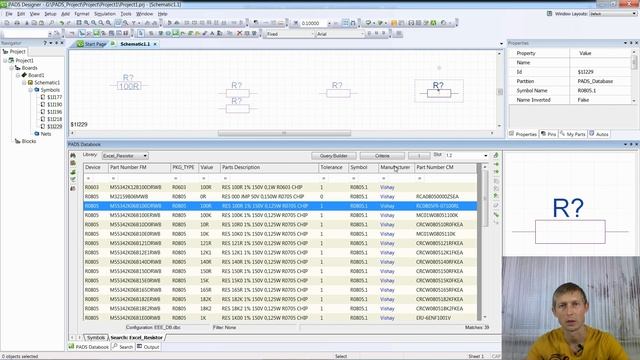Click the Symbol Name property value R0805.1
This screenshot has width=640, height=360.
pos(587,91)
